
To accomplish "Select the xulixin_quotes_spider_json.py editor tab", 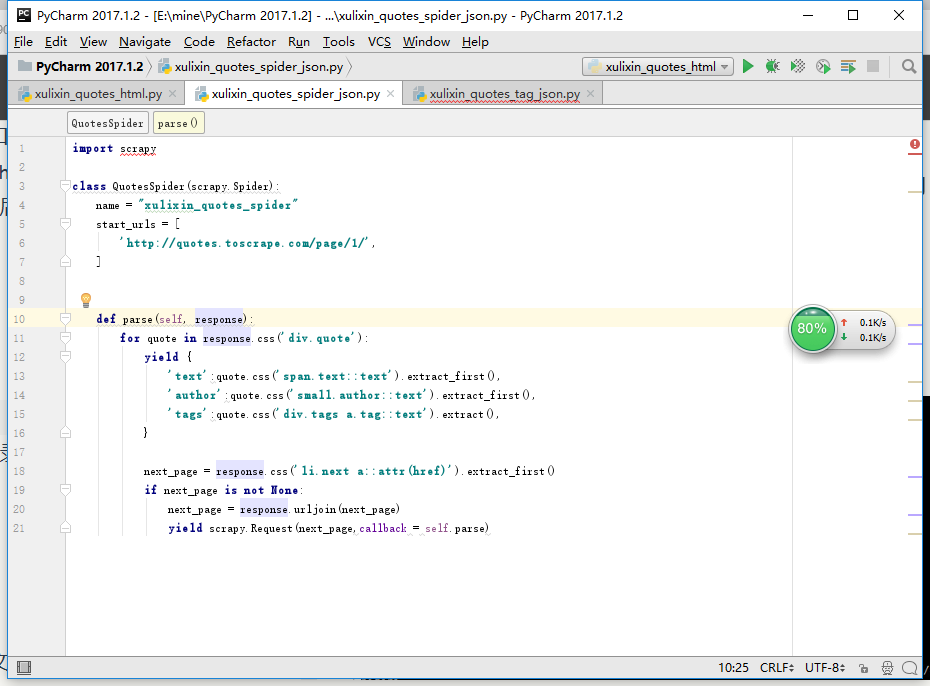I will [x=295, y=94].
